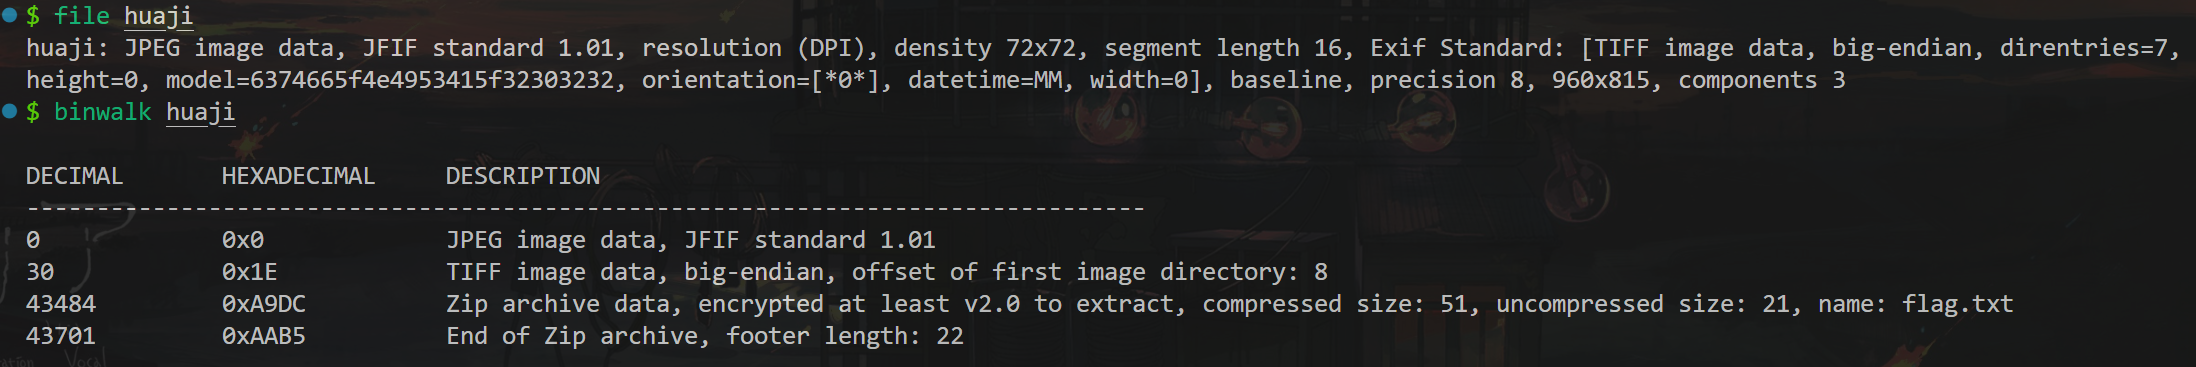The height and width of the screenshot is (367, 2196).
Task: Open the underlined huaji link in file command
Action: [x=158, y=16]
